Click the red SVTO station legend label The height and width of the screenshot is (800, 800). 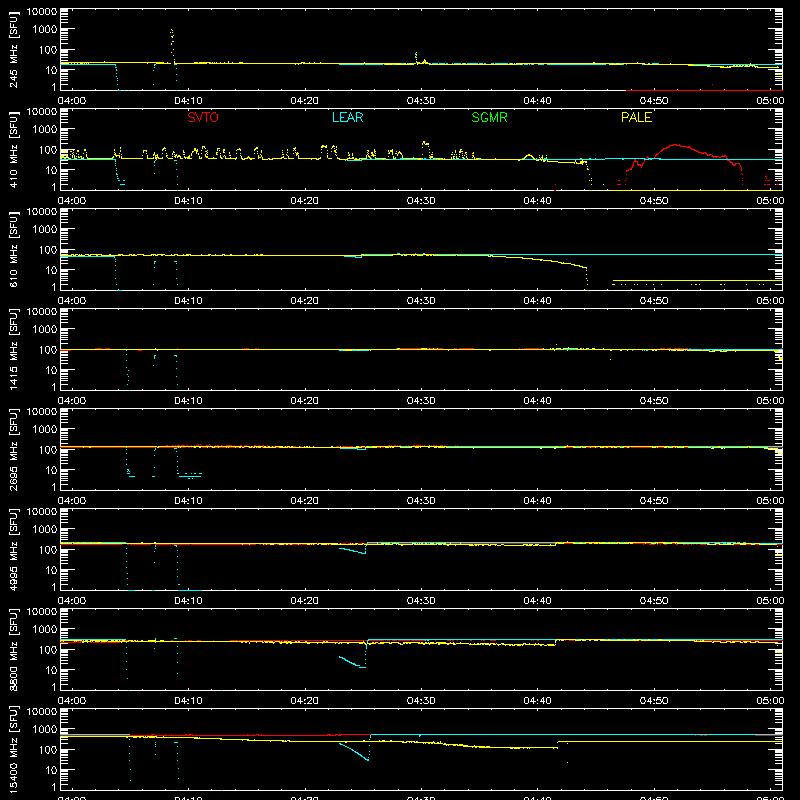[x=203, y=117]
